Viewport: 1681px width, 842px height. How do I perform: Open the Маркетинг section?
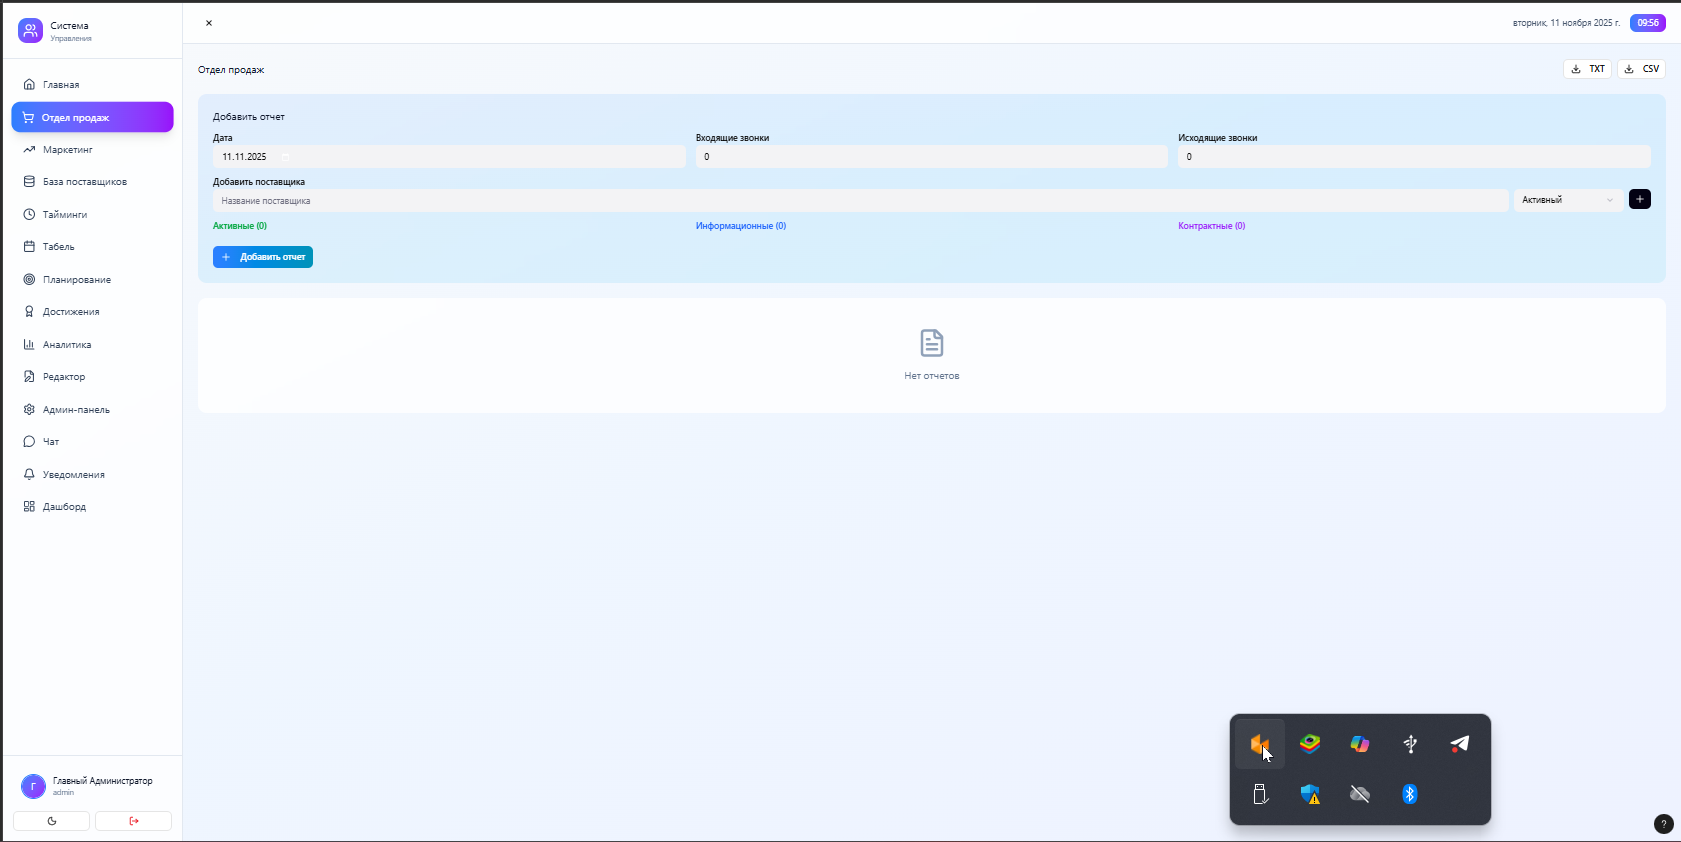click(x=92, y=150)
